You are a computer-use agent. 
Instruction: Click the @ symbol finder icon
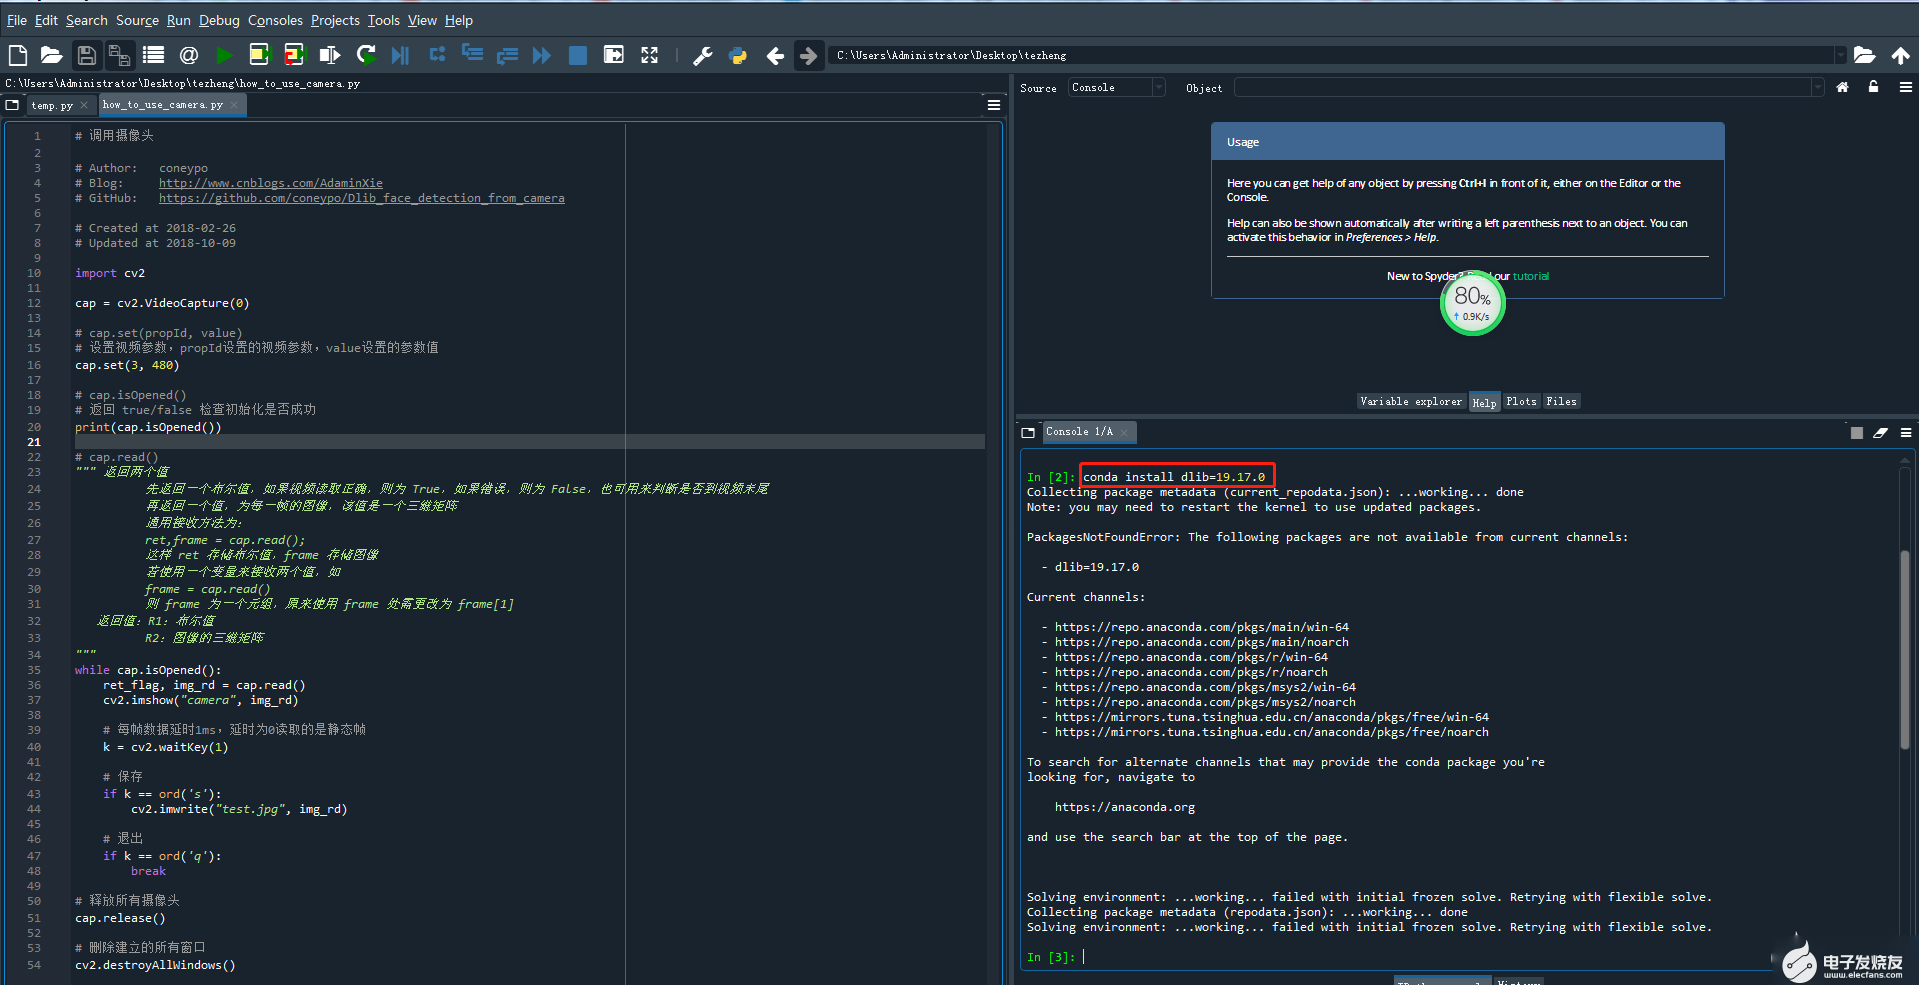189,55
